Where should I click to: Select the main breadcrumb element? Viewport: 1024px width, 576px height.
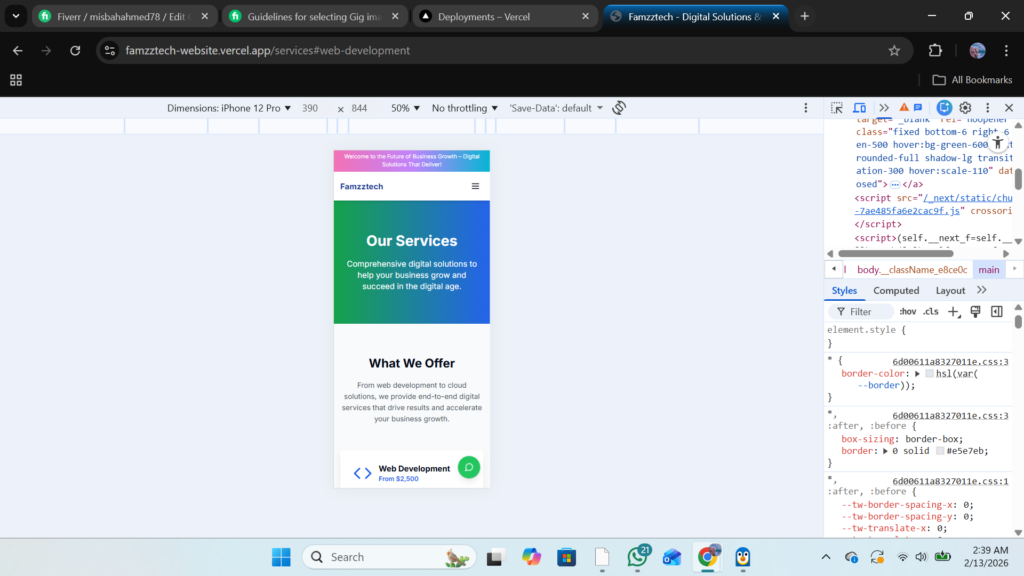click(989, 270)
